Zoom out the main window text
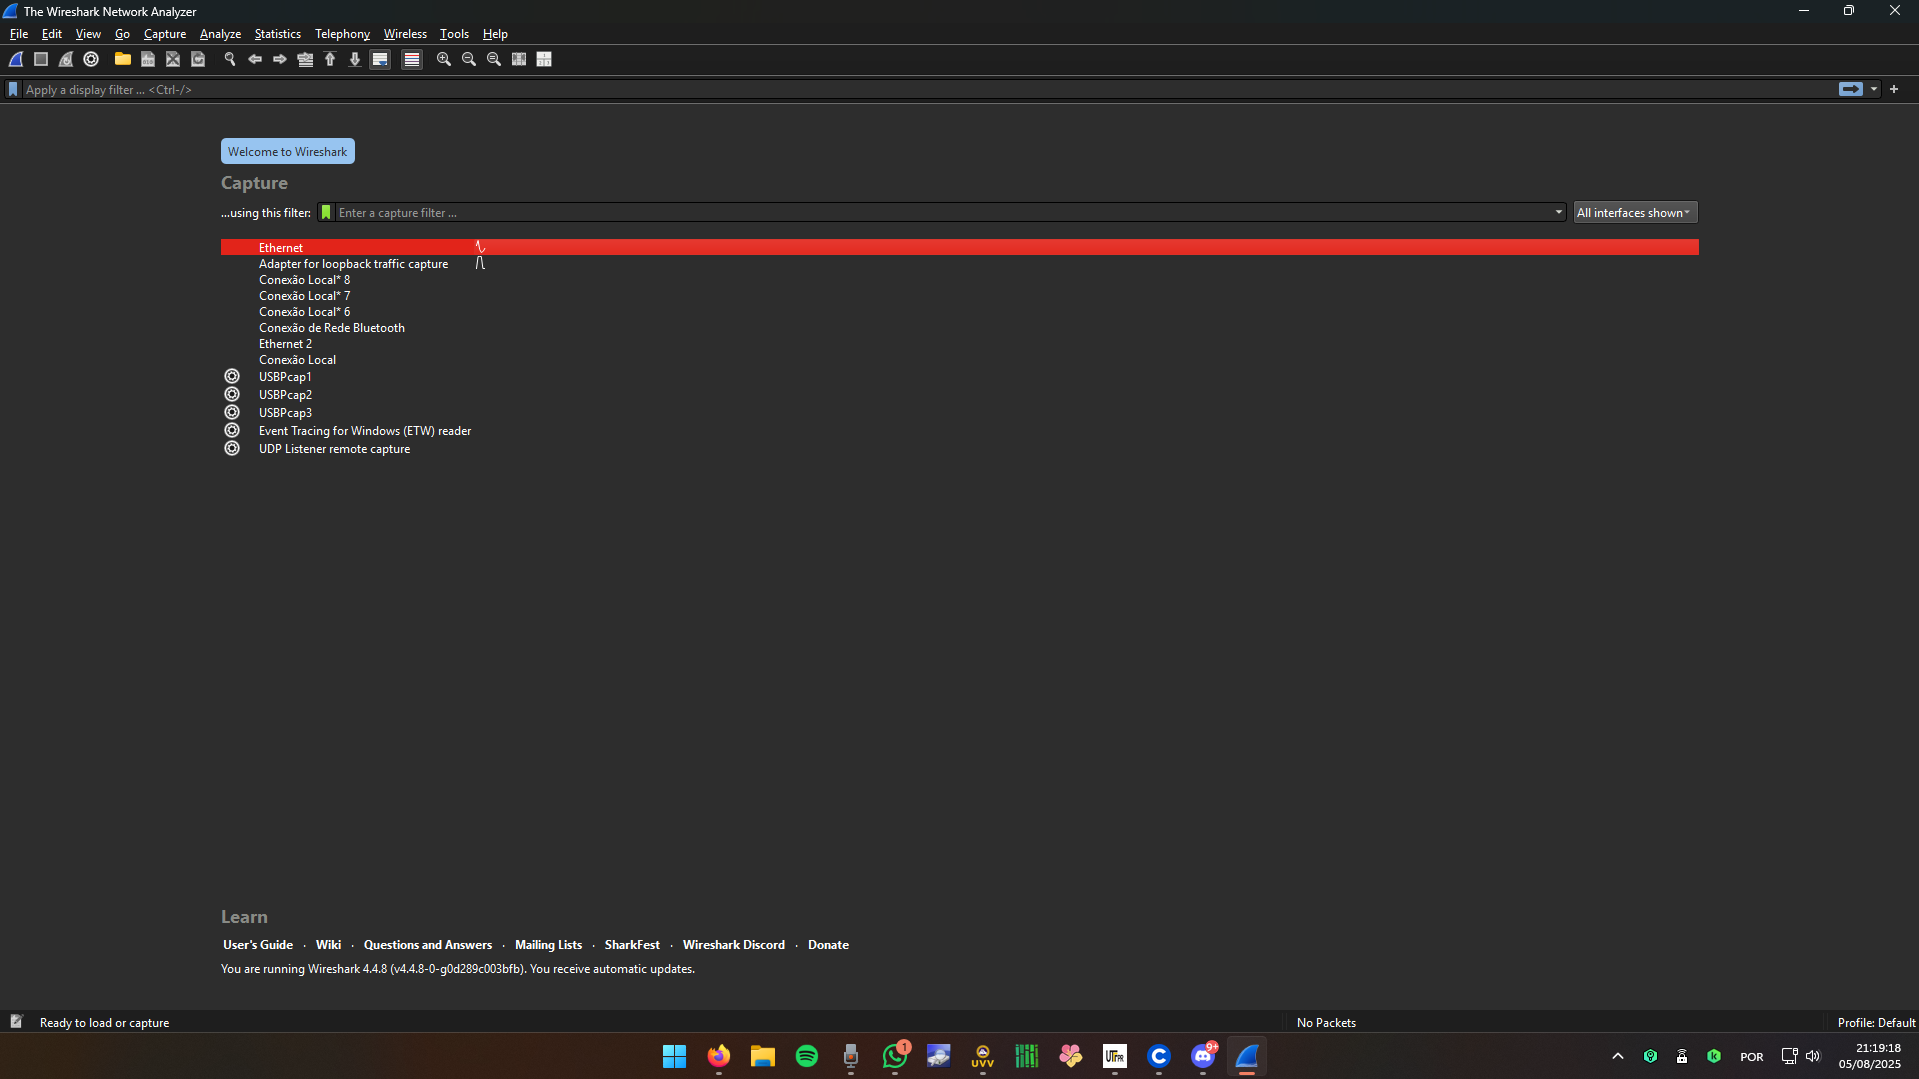The width and height of the screenshot is (1919, 1079). click(469, 60)
